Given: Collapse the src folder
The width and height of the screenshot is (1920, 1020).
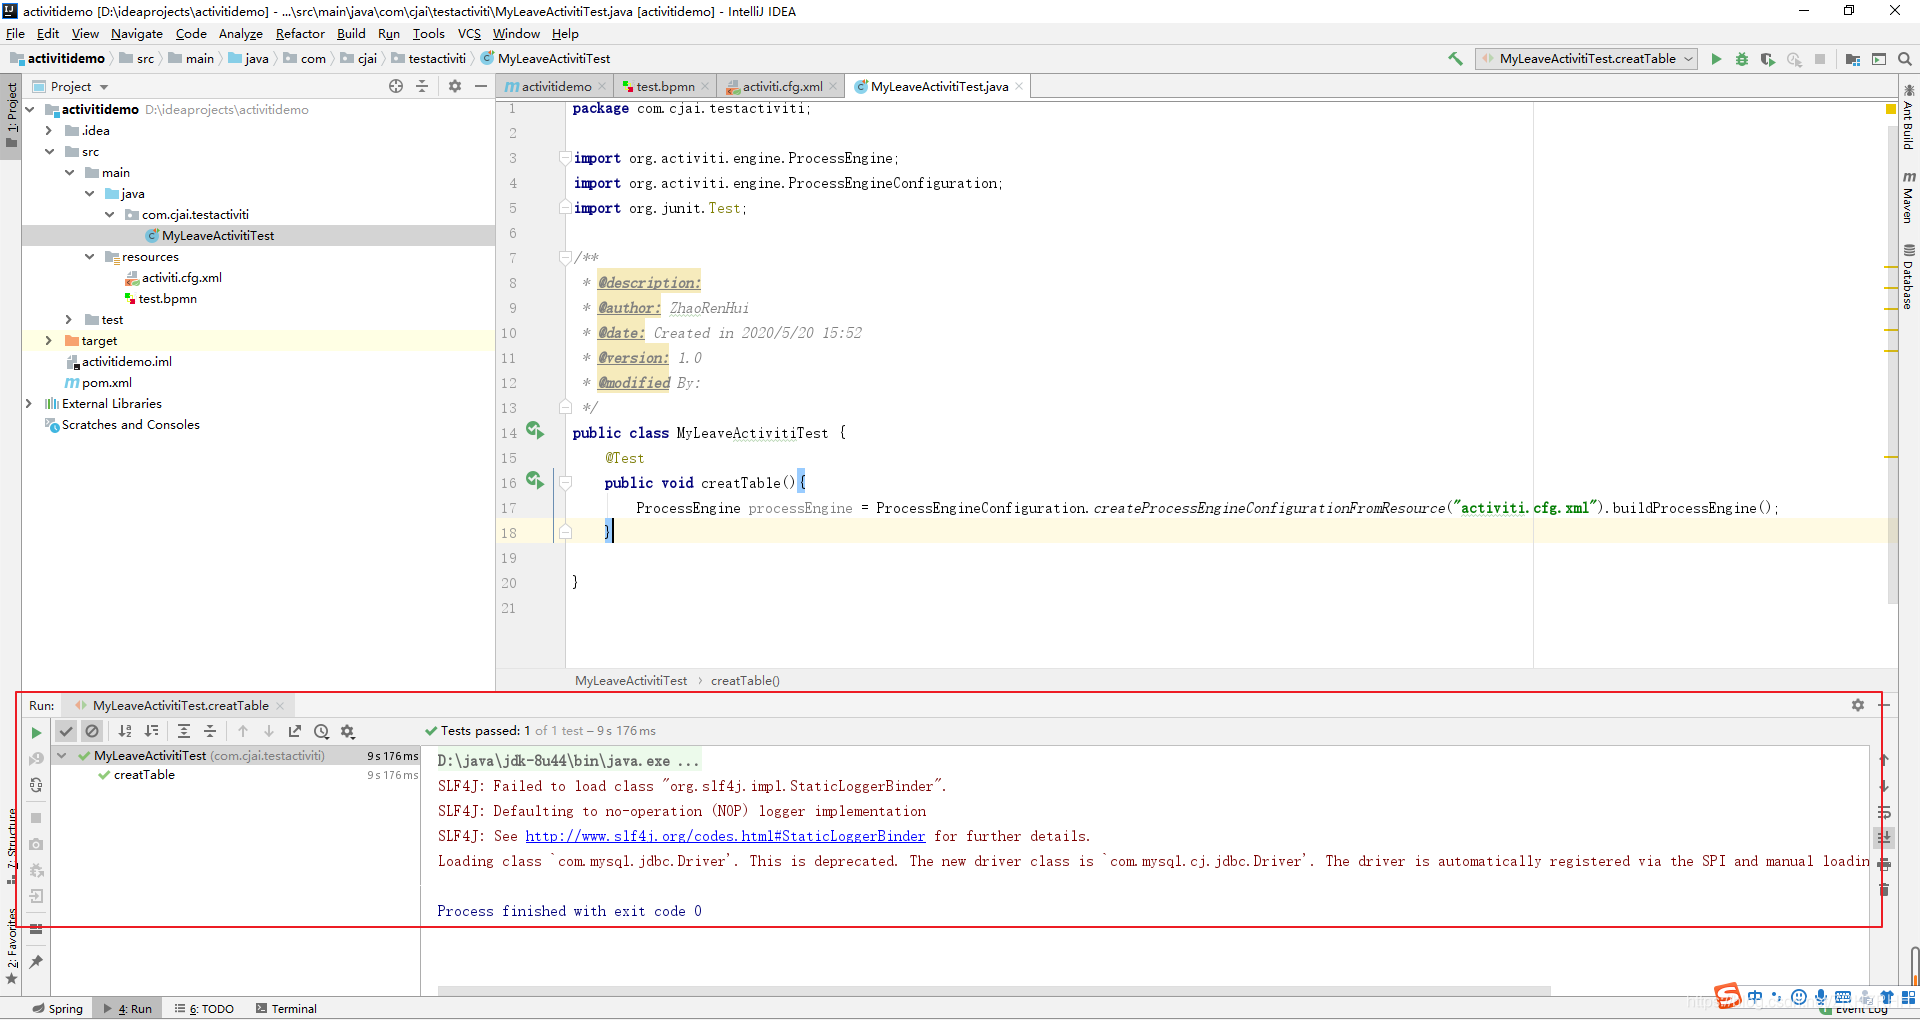Looking at the screenshot, I should 49,152.
